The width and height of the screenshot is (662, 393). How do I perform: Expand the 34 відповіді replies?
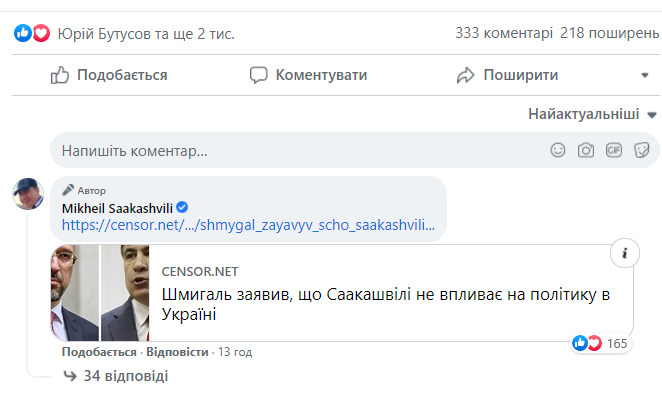point(115,376)
